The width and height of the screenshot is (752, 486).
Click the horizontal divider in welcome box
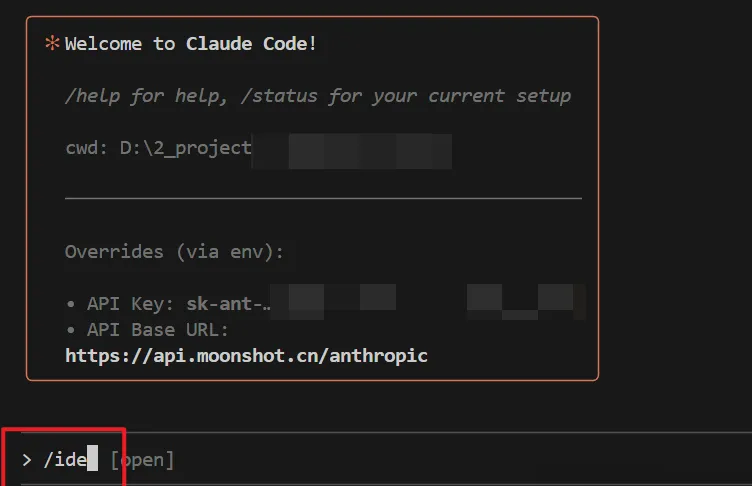[323, 199]
